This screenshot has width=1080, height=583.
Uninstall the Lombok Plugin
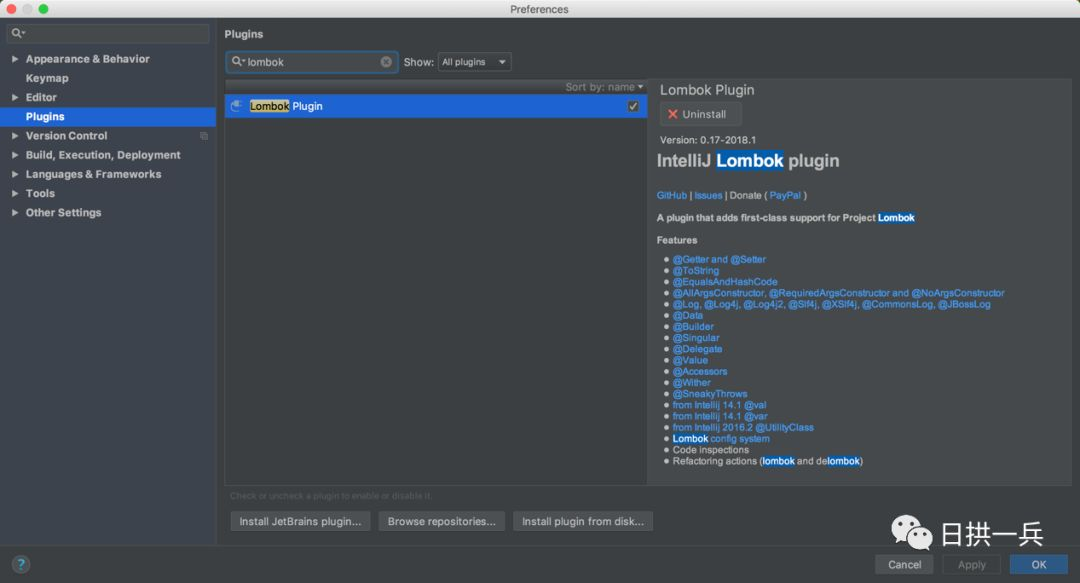click(x=700, y=114)
